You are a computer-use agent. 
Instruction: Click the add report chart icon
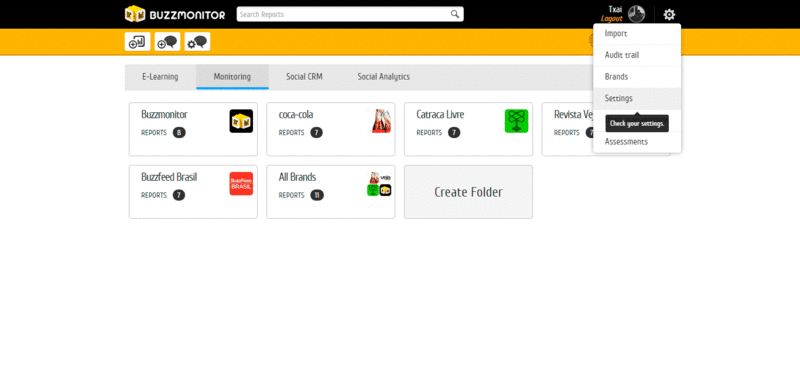[x=137, y=42]
